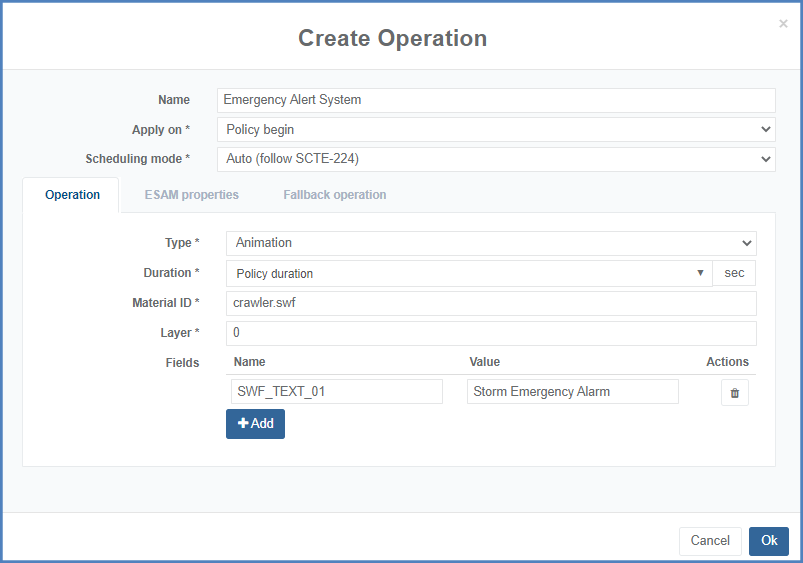The width and height of the screenshot is (803, 563).
Task: Edit the Layer field value 0
Action: point(491,333)
